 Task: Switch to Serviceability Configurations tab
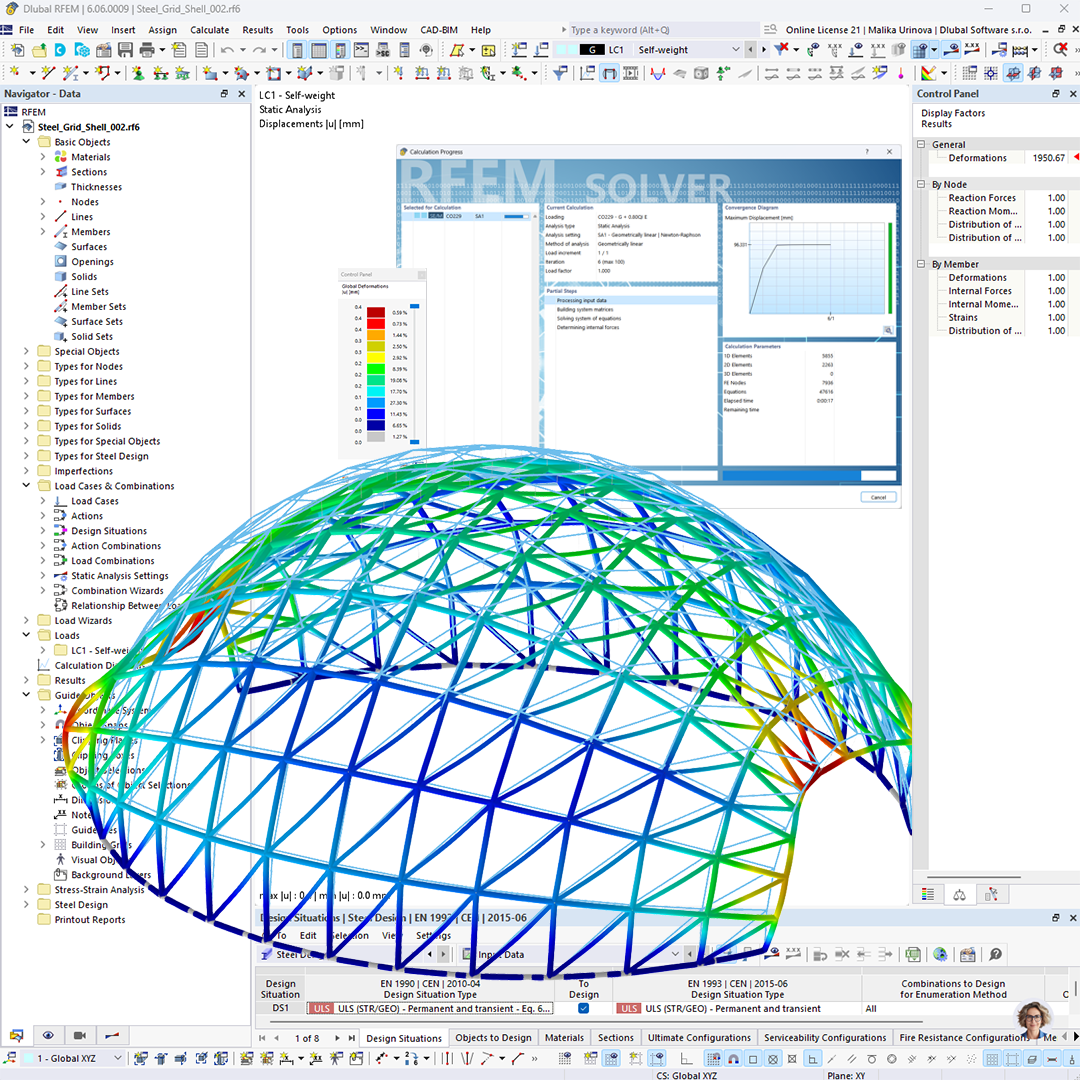(825, 1037)
